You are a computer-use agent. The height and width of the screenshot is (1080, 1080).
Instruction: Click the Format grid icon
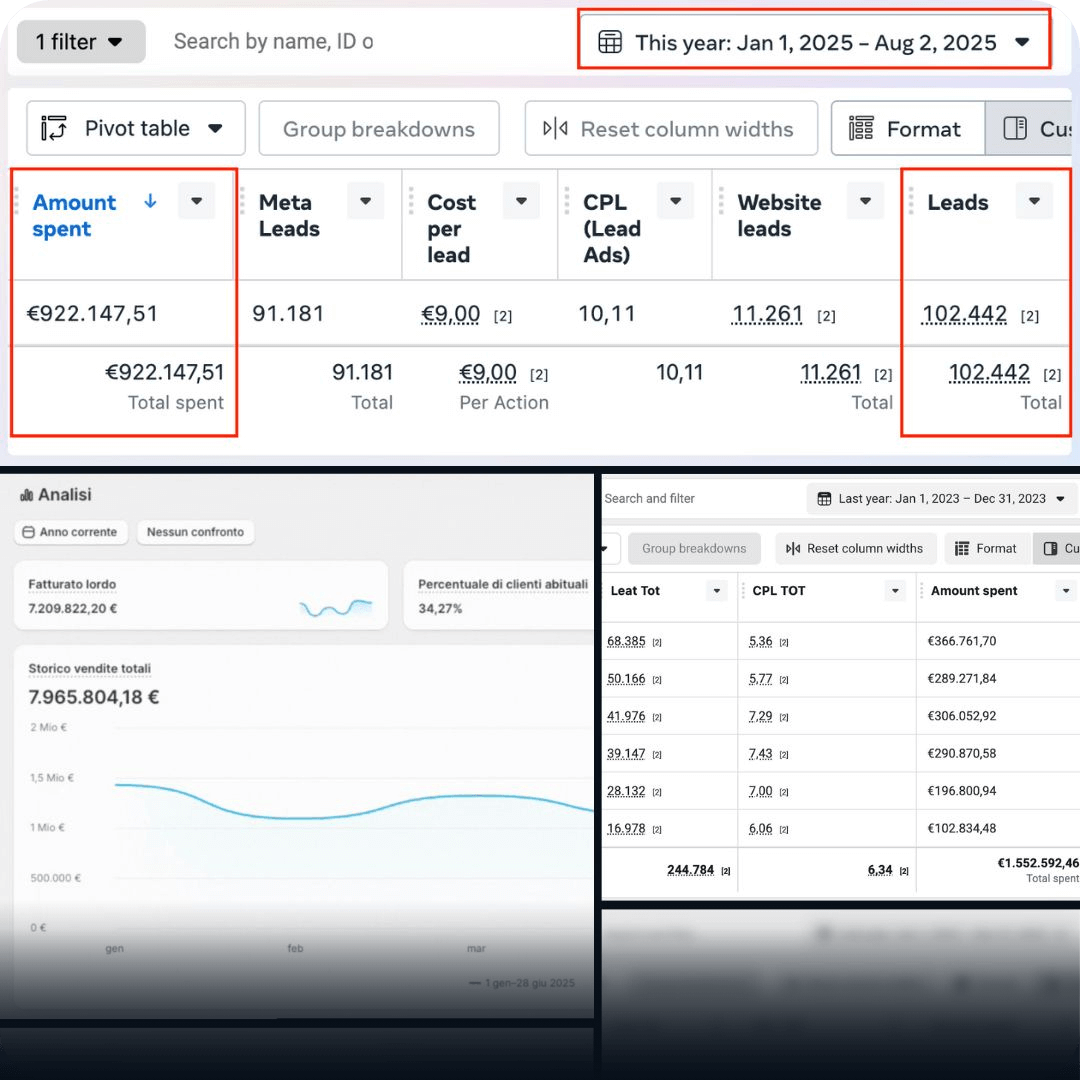[860, 129]
